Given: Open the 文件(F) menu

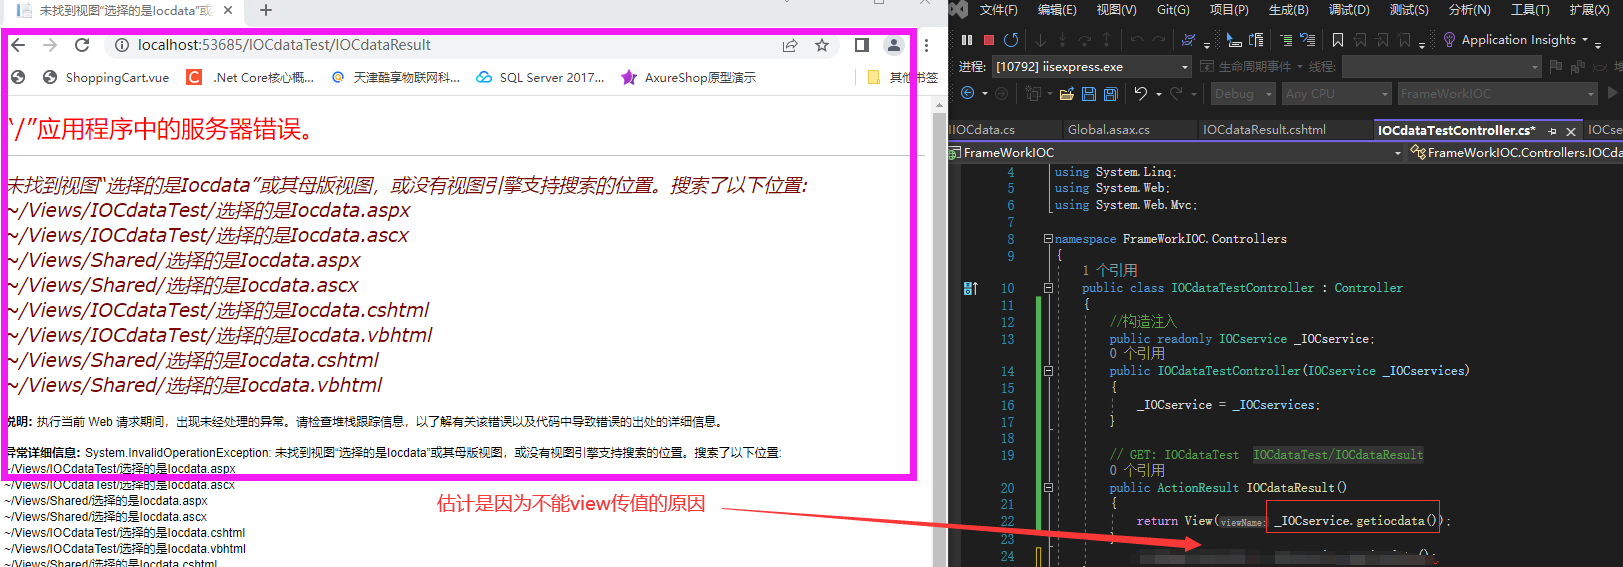Looking at the screenshot, I should coord(998,10).
